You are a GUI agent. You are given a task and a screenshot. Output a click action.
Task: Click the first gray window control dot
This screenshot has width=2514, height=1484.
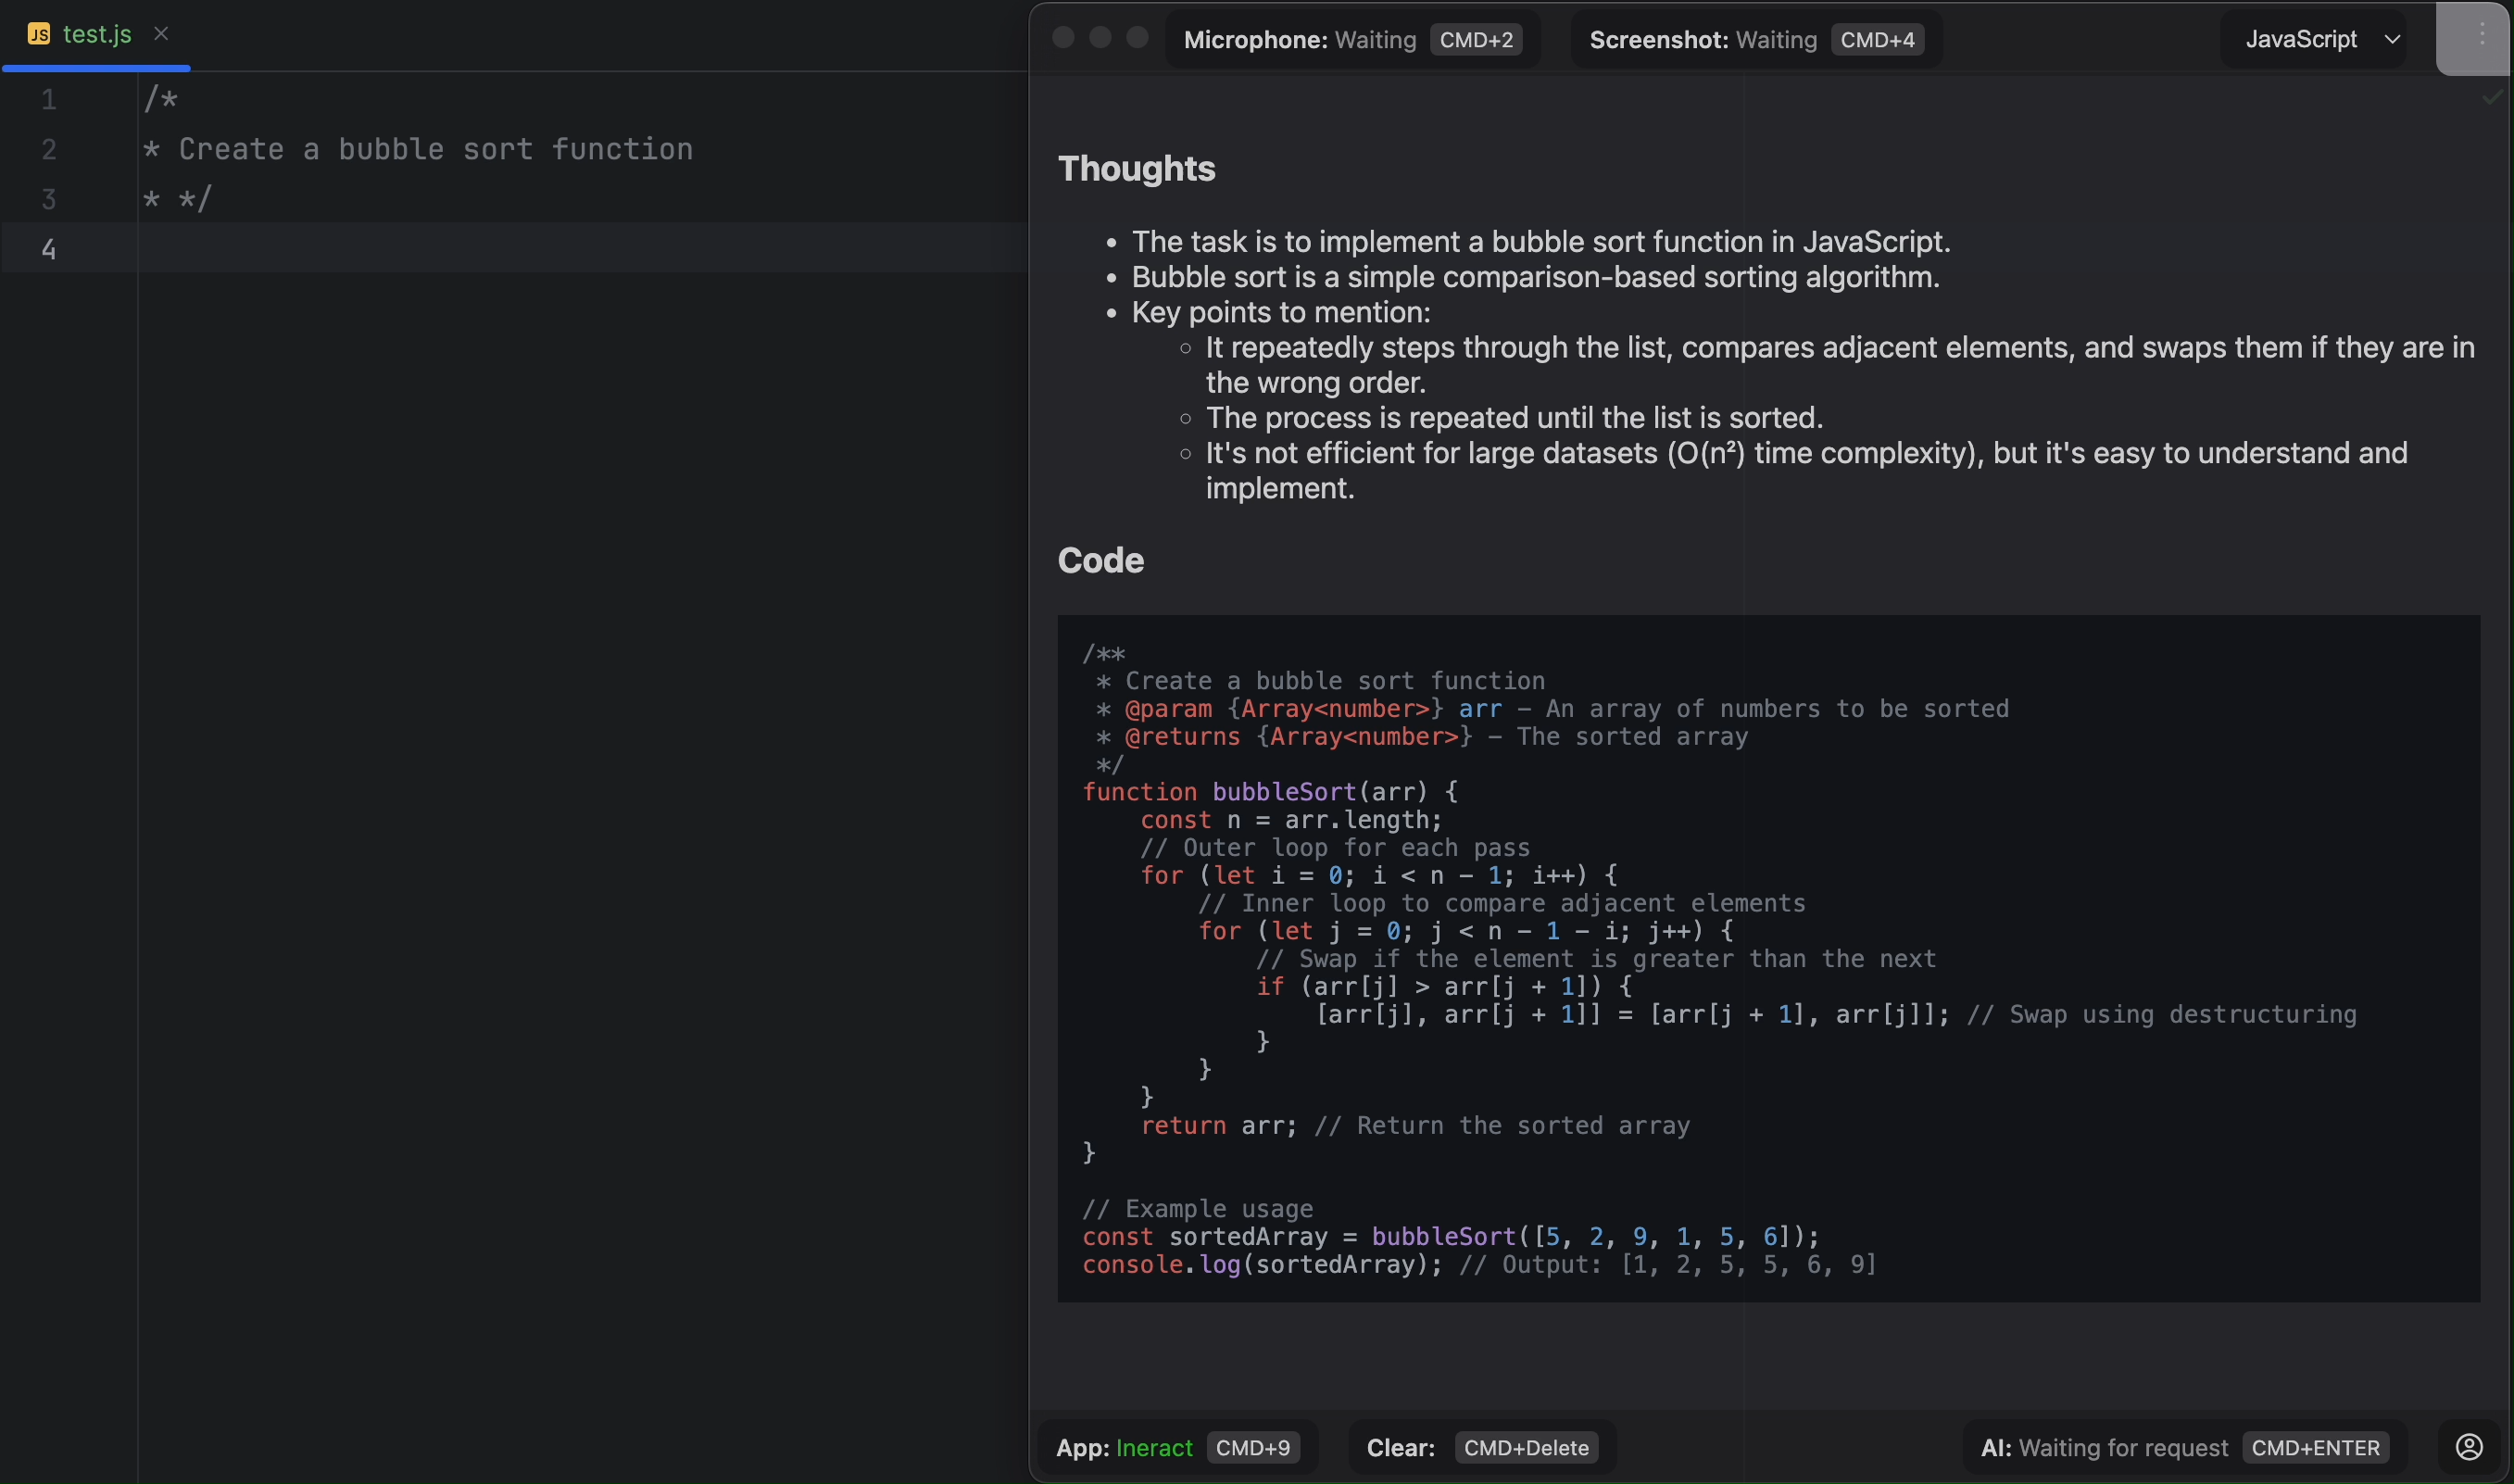click(1063, 38)
